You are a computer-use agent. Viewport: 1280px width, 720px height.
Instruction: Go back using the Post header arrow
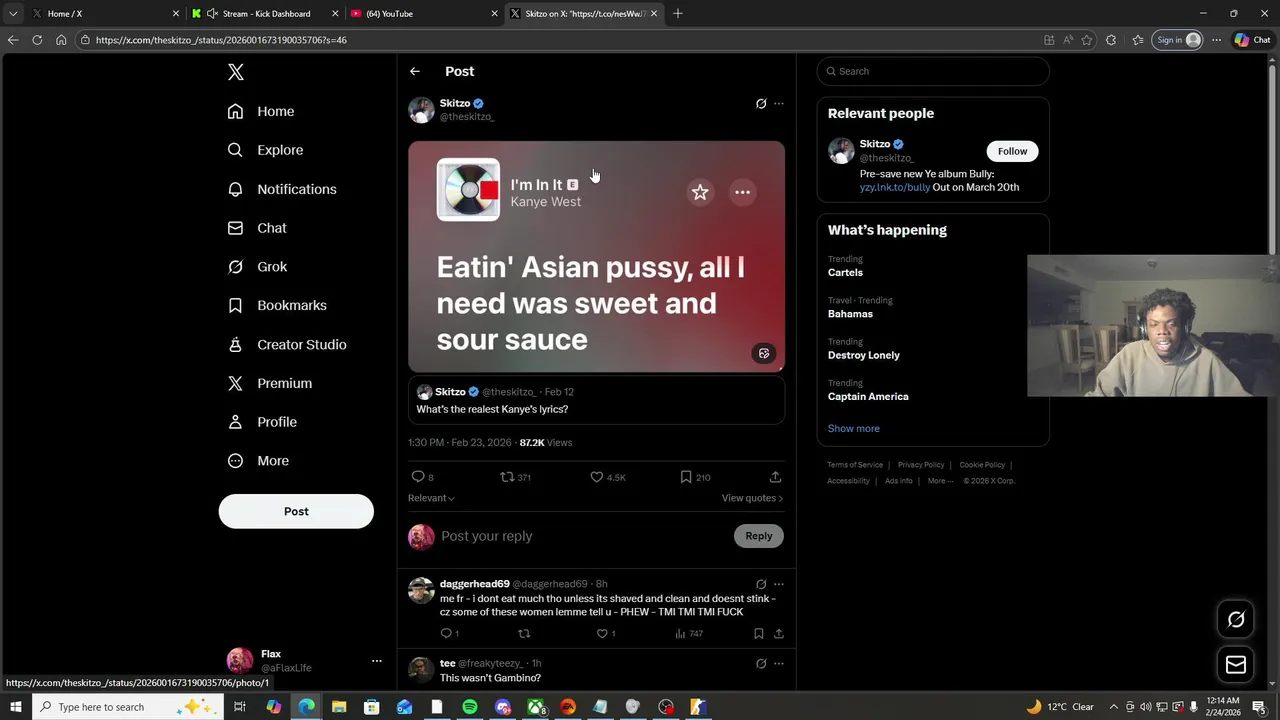(x=415, y=71)
